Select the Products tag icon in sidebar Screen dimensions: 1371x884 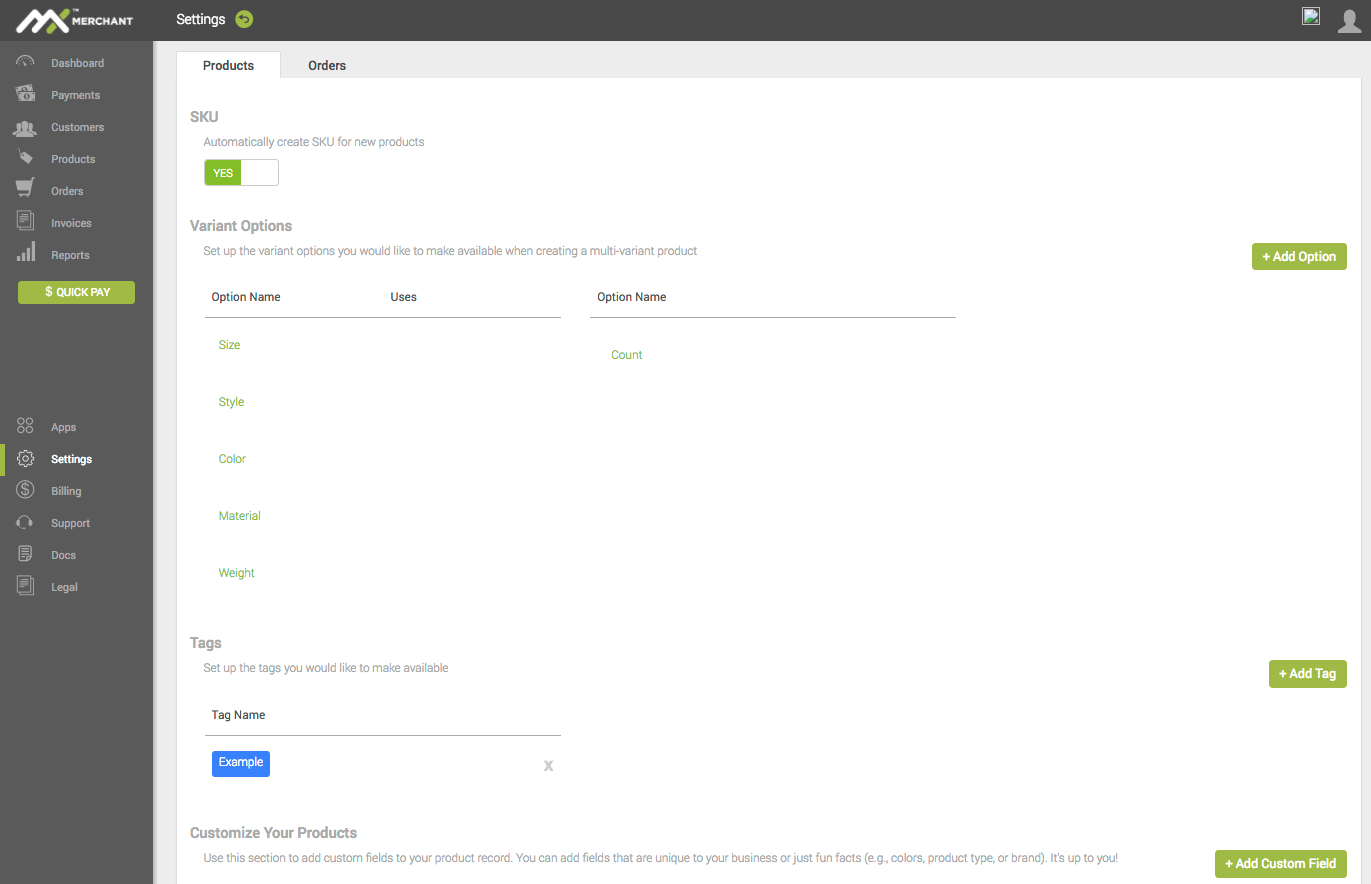pos(26,158)
